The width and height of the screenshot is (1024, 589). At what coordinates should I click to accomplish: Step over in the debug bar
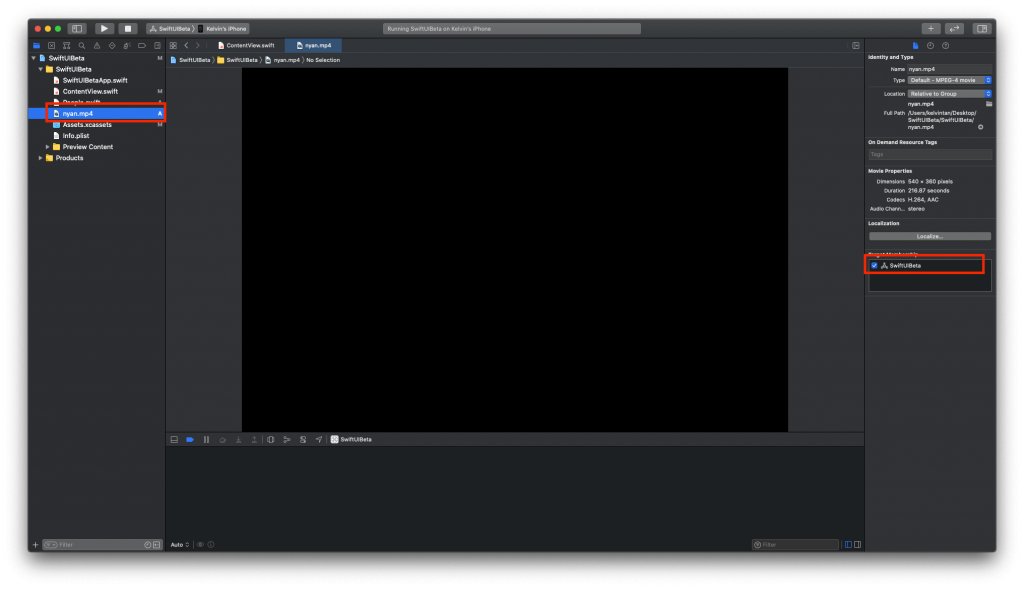tap(224, 439)
